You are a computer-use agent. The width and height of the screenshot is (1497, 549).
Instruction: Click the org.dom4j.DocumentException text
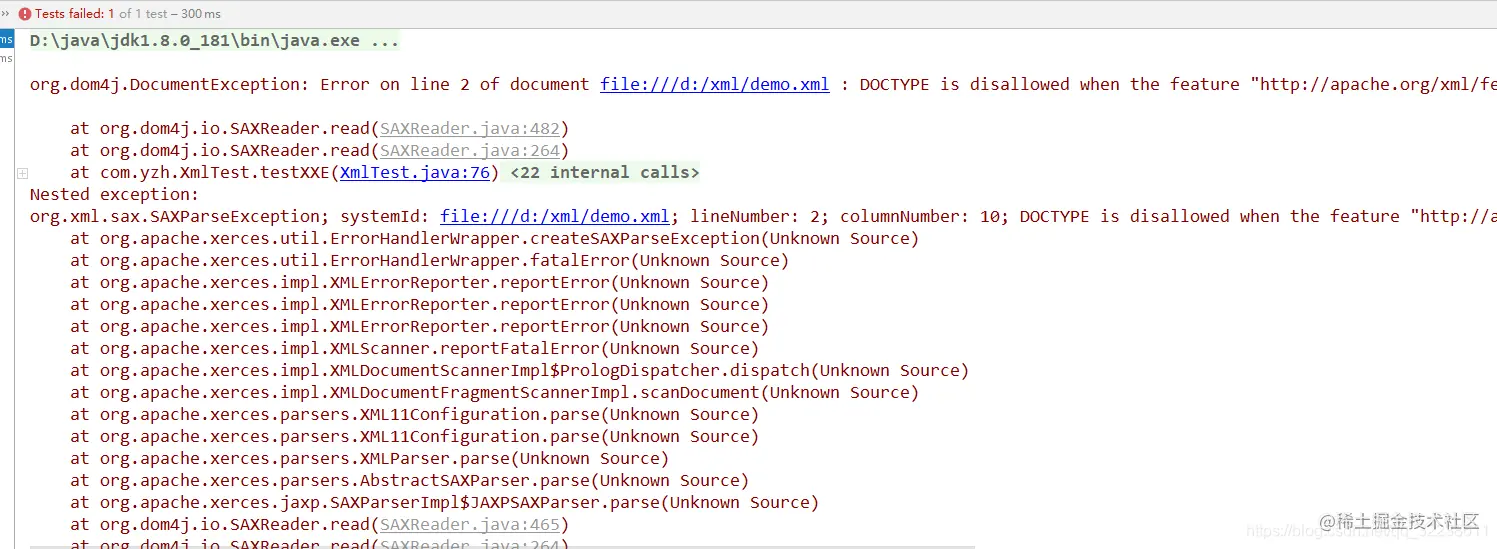(169, 84)
